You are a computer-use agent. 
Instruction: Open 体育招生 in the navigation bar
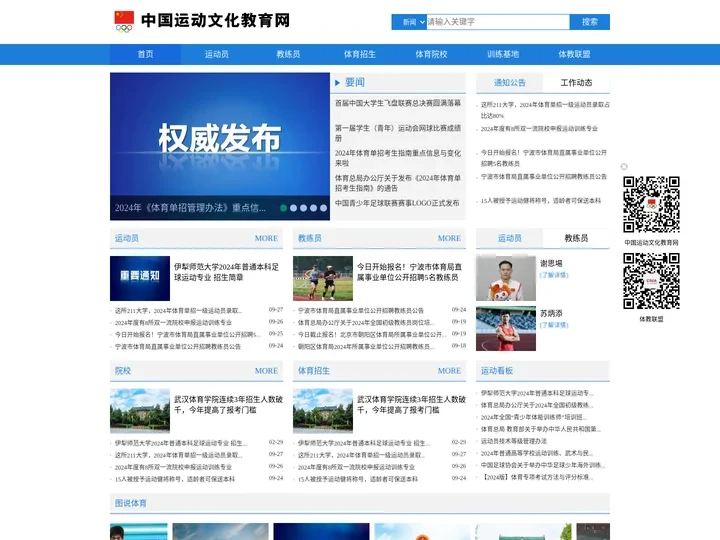pos(360,54)
